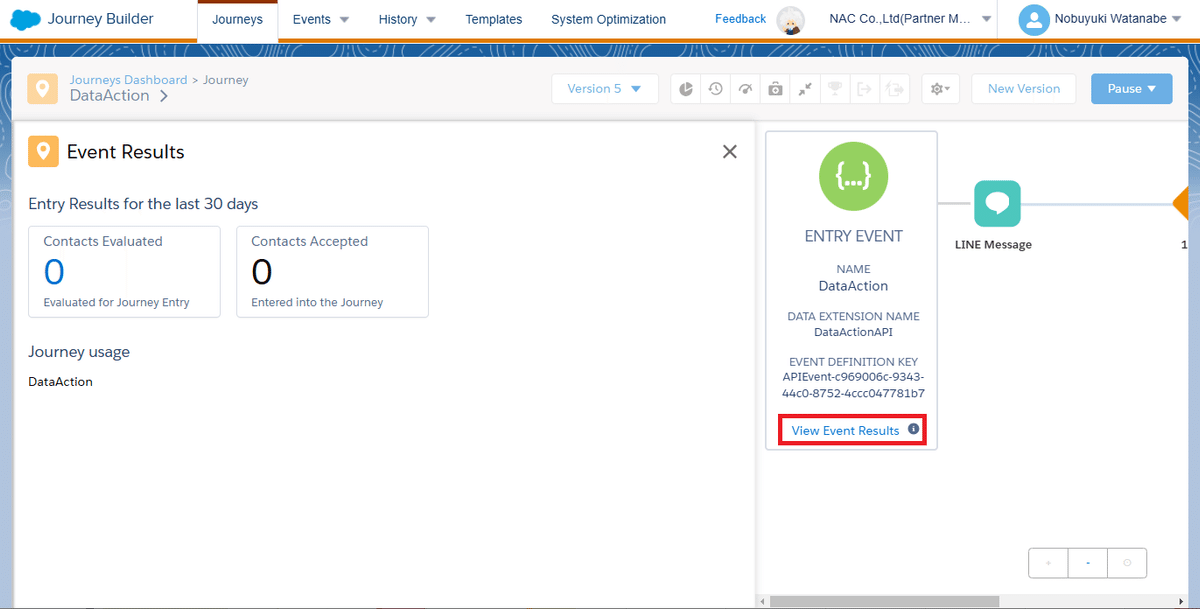This screenshot has width=1200, height=609.
Task: Close the Event Results panel
Action: (x=730, y=152)
